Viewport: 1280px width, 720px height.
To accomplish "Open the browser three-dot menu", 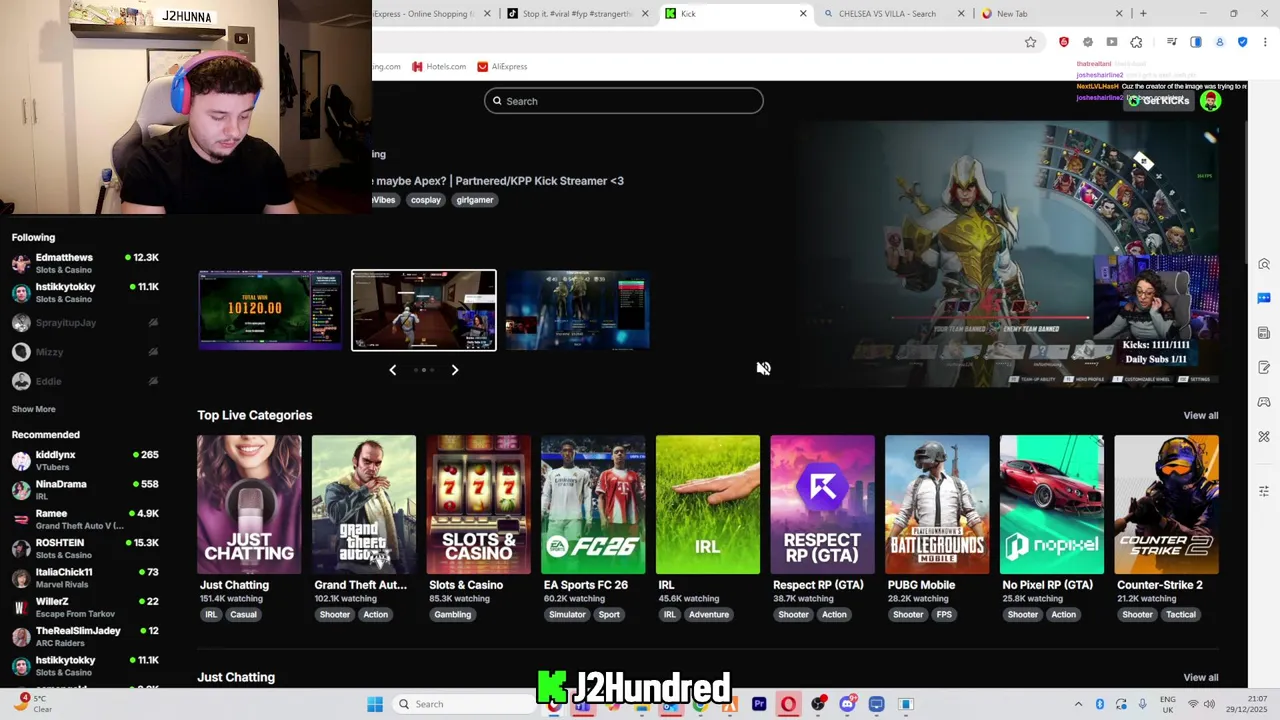I will 1265,42.
